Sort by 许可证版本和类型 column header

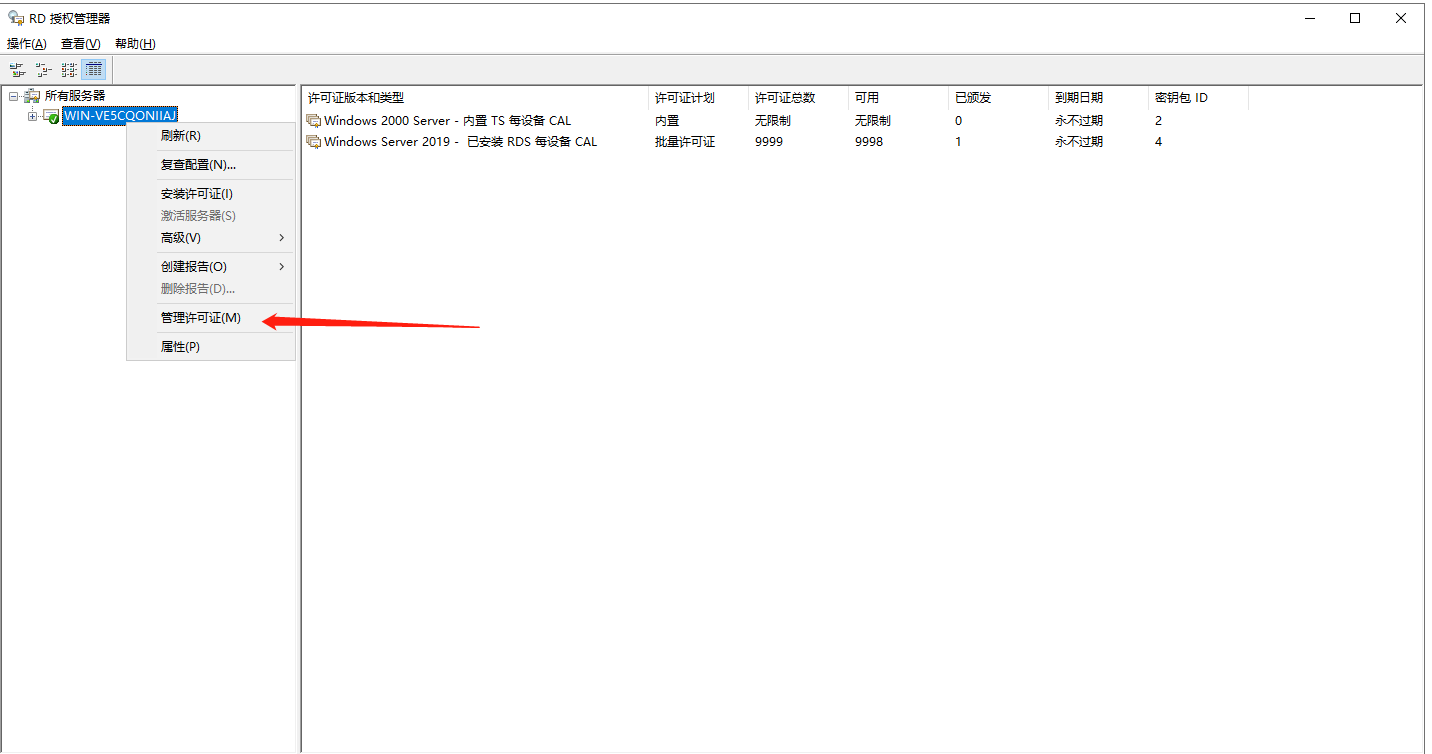(475, 98)
